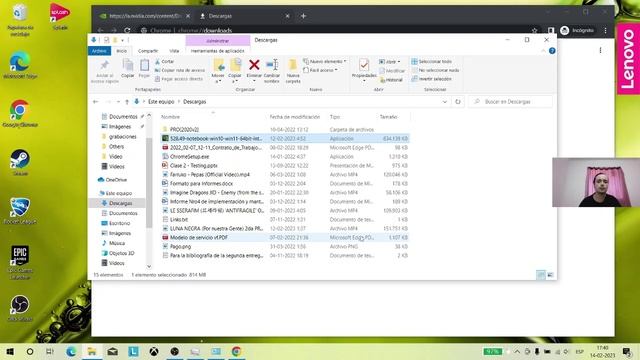Click Seleccionar todo
The width and height of the screenshot is (640, 360).
coord(431,62)
